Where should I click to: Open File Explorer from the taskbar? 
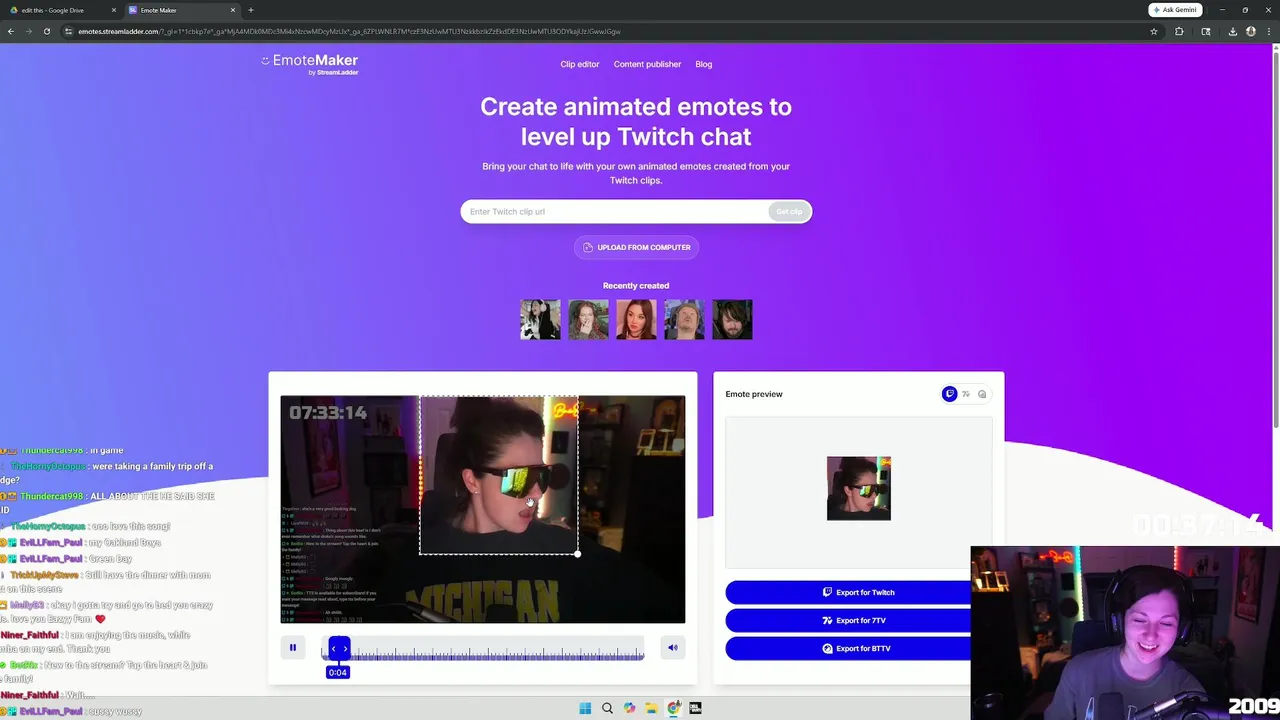click(651, 708)
